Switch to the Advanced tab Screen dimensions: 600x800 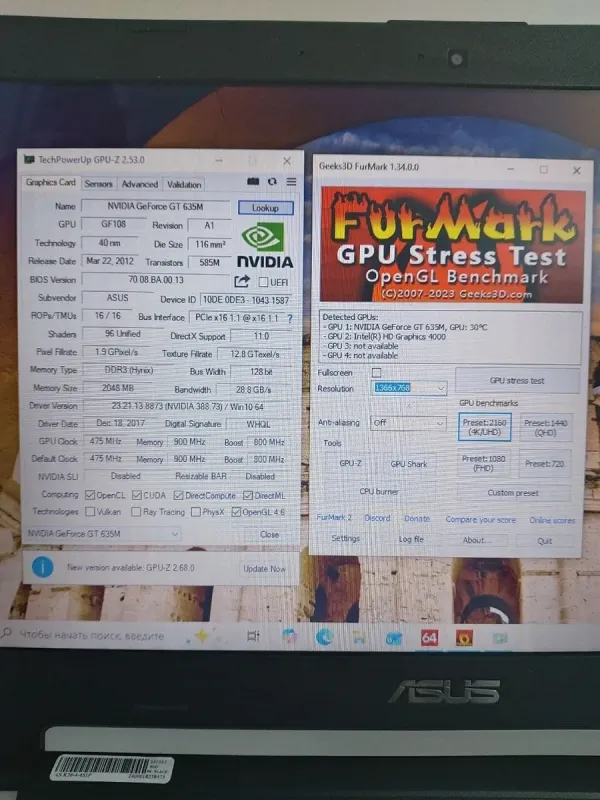[x=139, y=184]
